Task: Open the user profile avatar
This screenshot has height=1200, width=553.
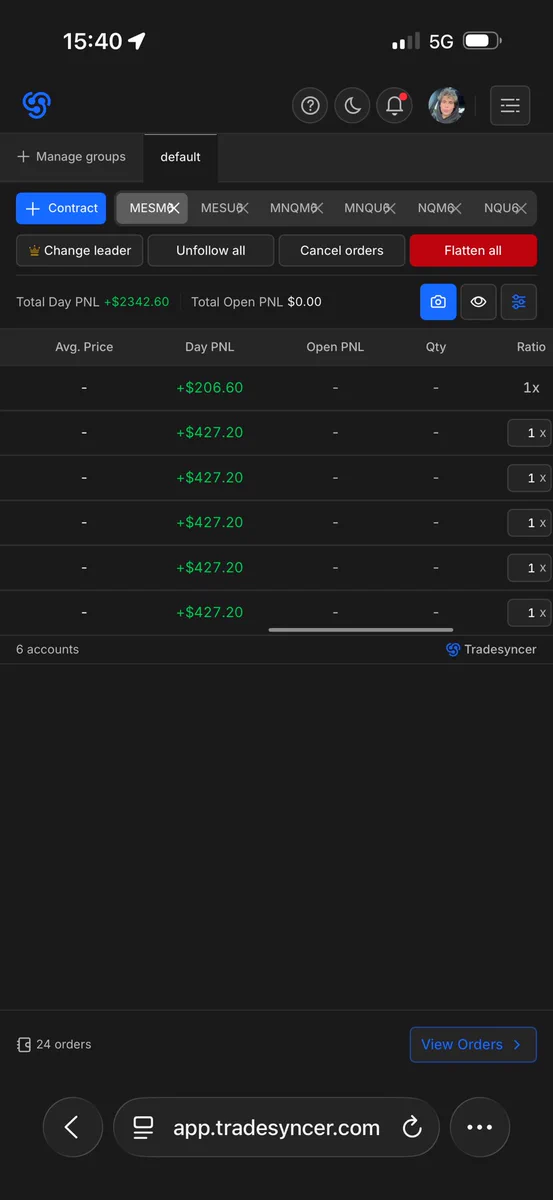Action: [x=446, y=105]
